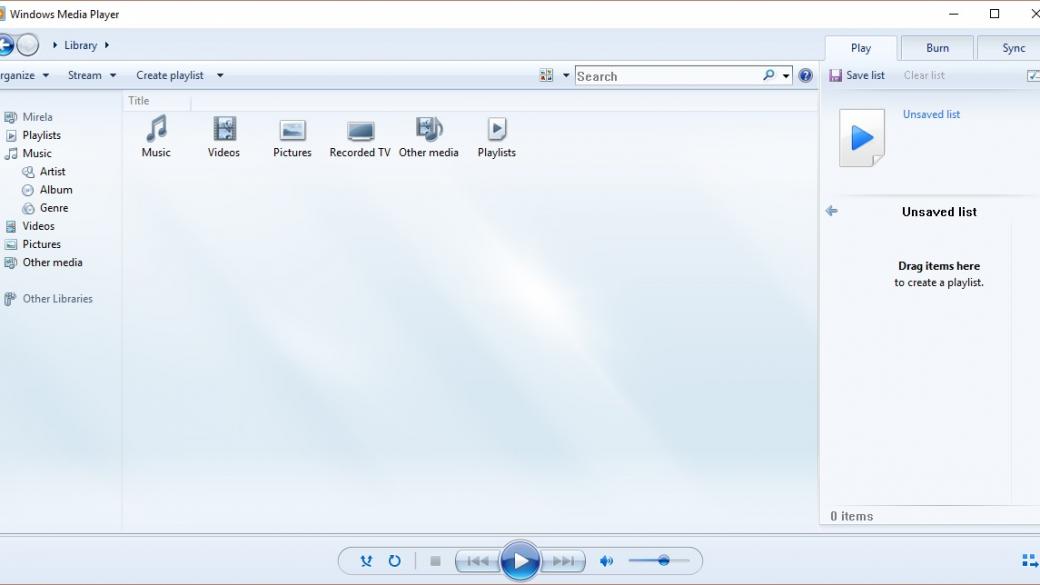Viewport: 1040px width, 585px height.
Task: Click the Help question mark icon
Action: coord(805,76)
